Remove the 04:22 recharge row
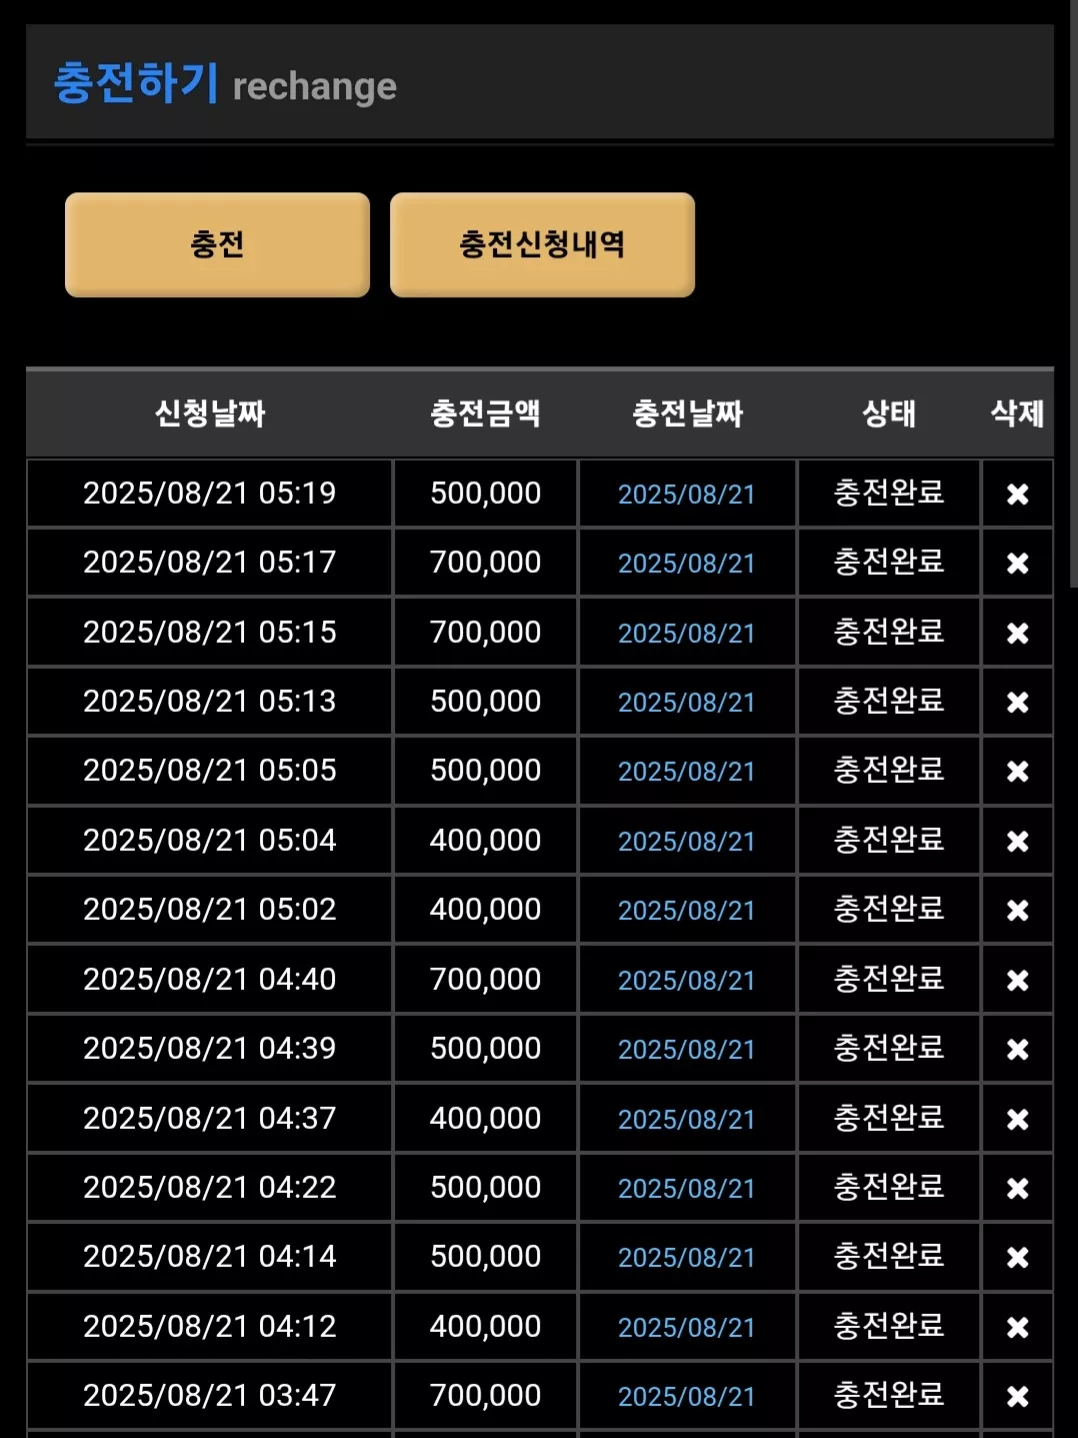Viewport: 1078px width, 1438px height. coord(1017,1188)
